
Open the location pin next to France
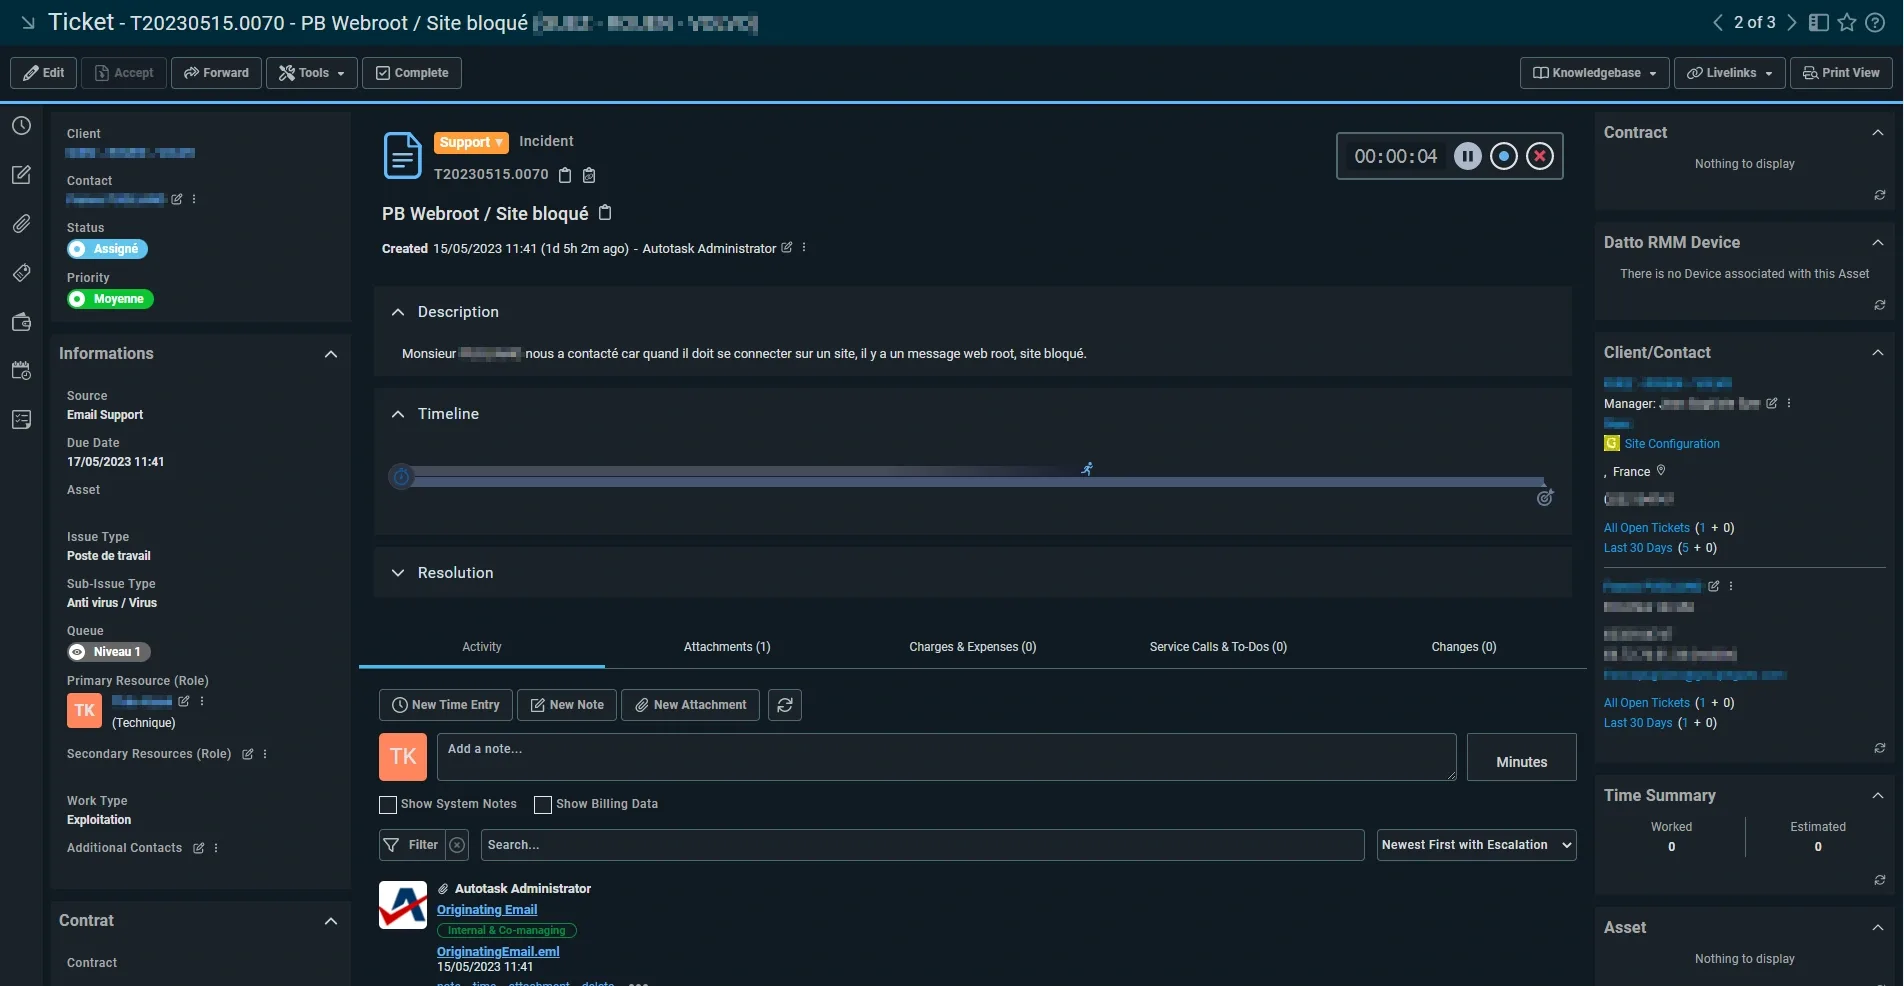tap(1661, 471)
